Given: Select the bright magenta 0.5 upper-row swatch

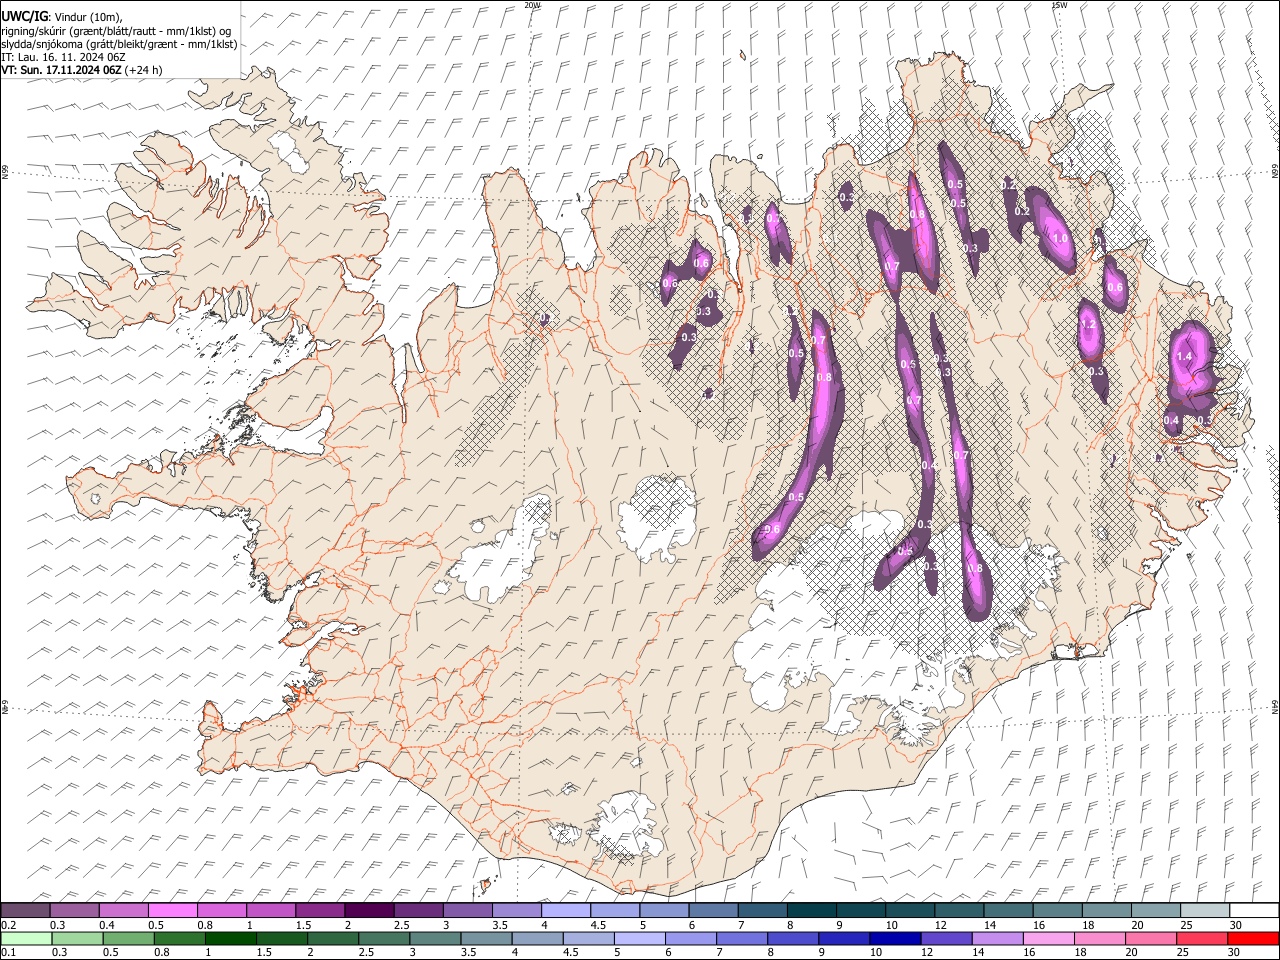Looking at the screenshot, I should [172, 910].
